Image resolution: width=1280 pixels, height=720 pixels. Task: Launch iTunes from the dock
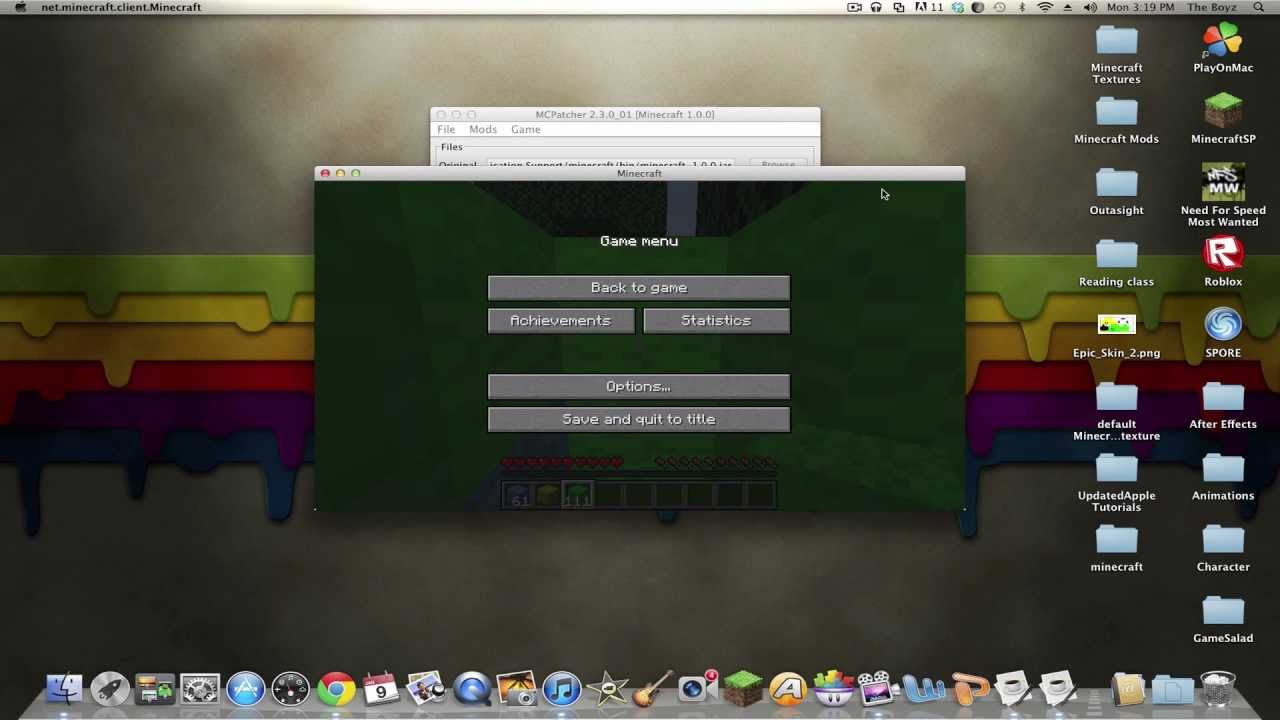tap(562, 688)
